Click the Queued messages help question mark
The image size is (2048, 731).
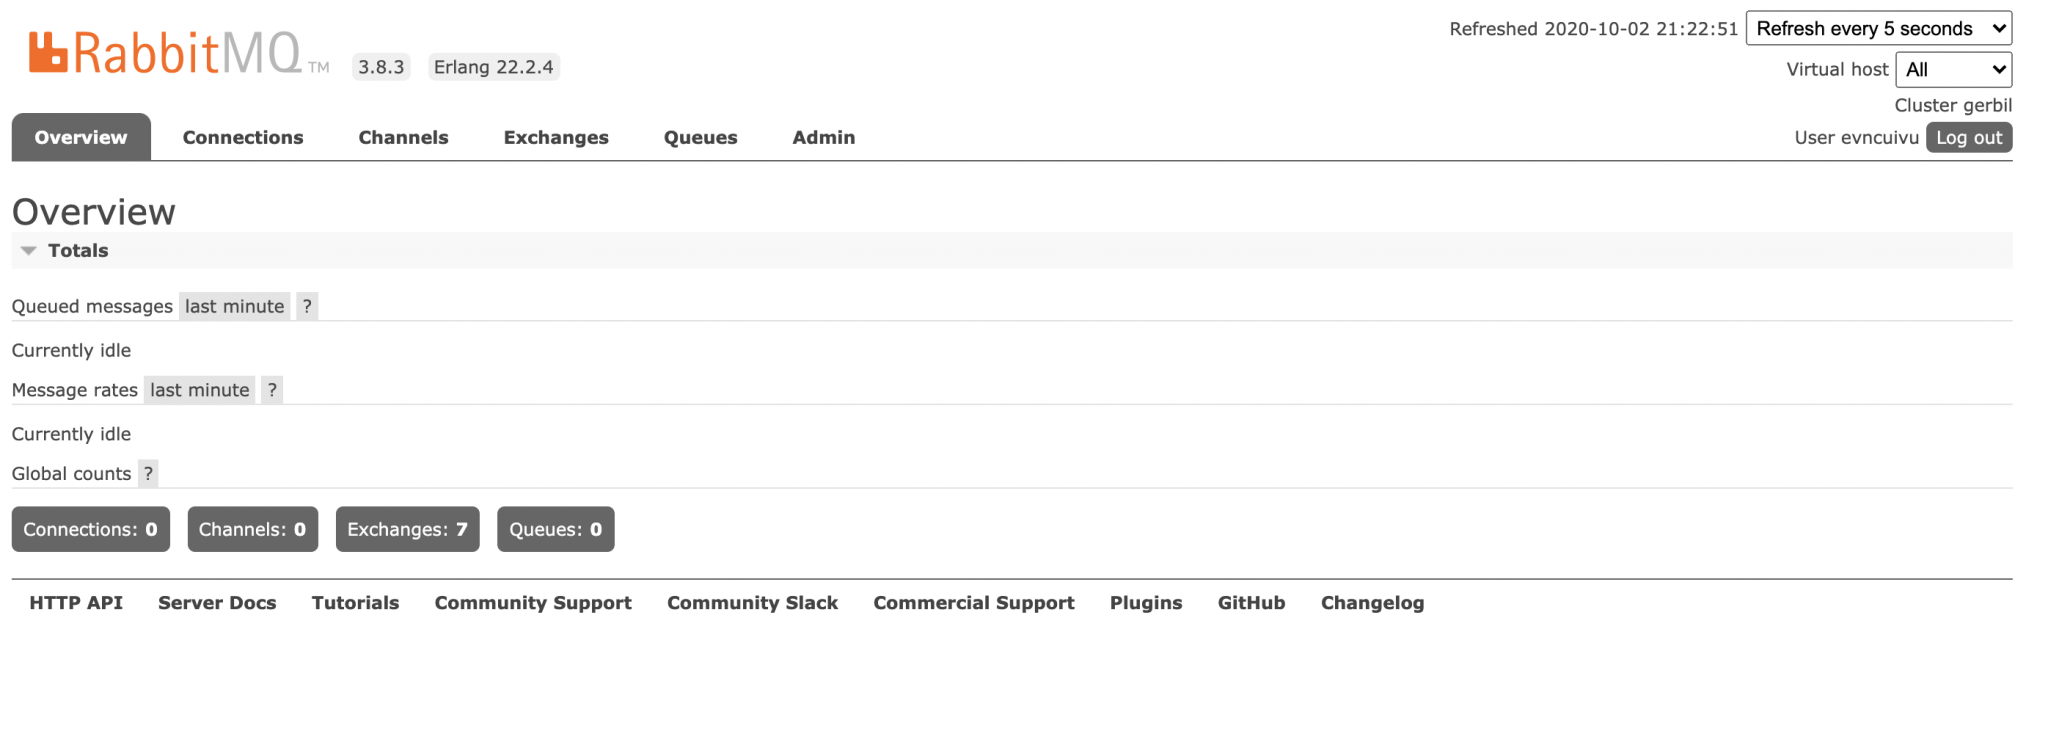(307, 306)
